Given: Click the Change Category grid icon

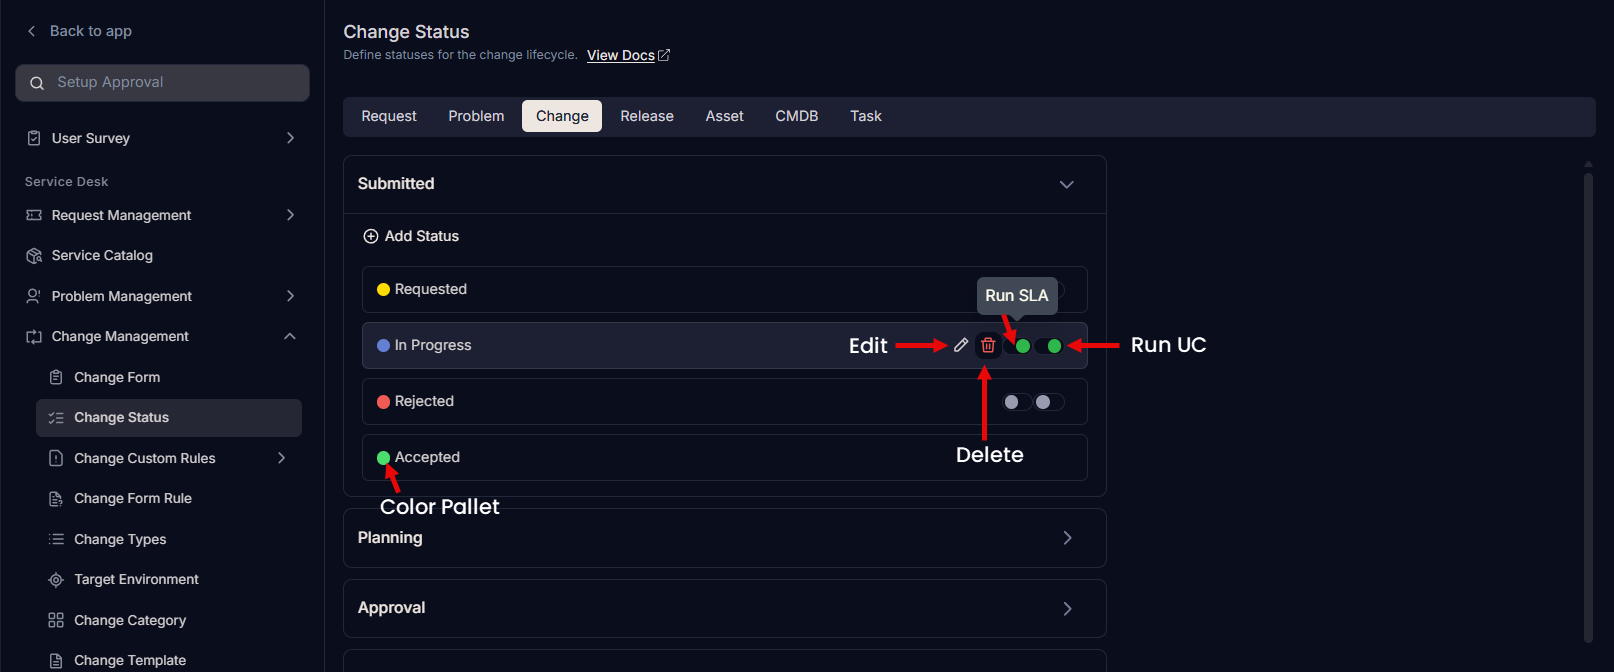Looking at the screenshot, I should coord(56,620).
